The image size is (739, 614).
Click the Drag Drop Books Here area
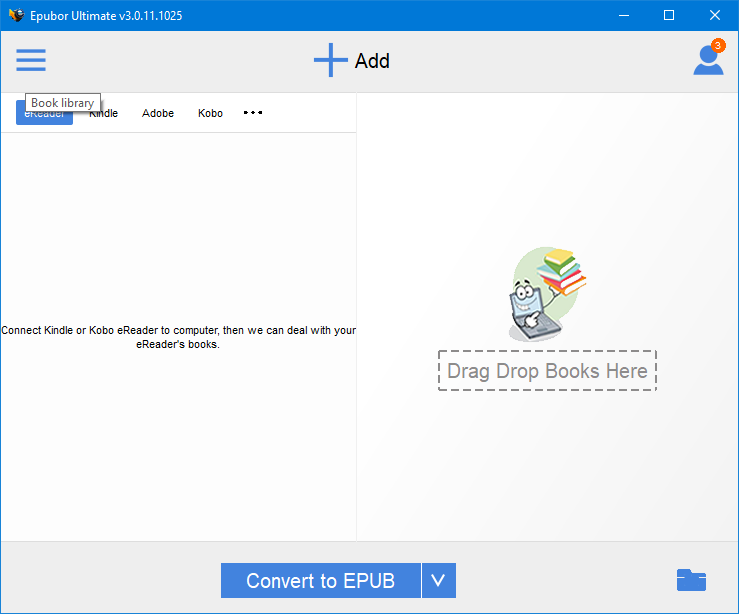547,371
